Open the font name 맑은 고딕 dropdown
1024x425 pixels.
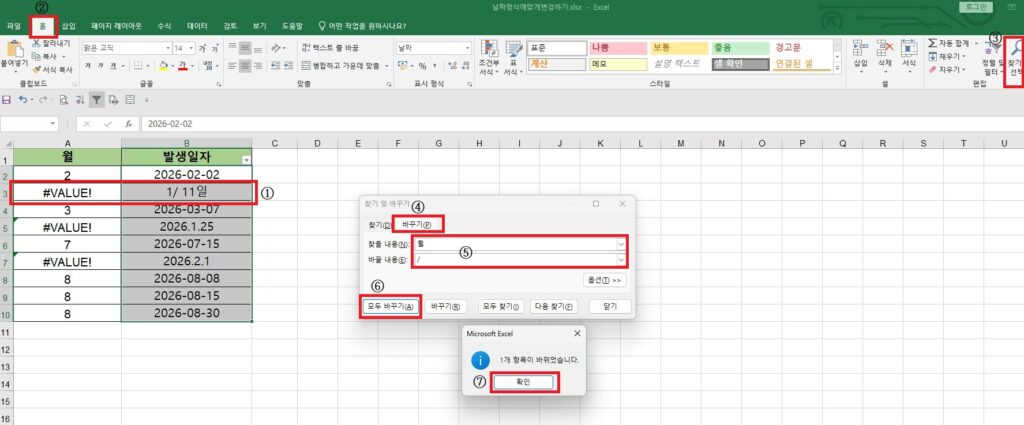tap(167, 48)
